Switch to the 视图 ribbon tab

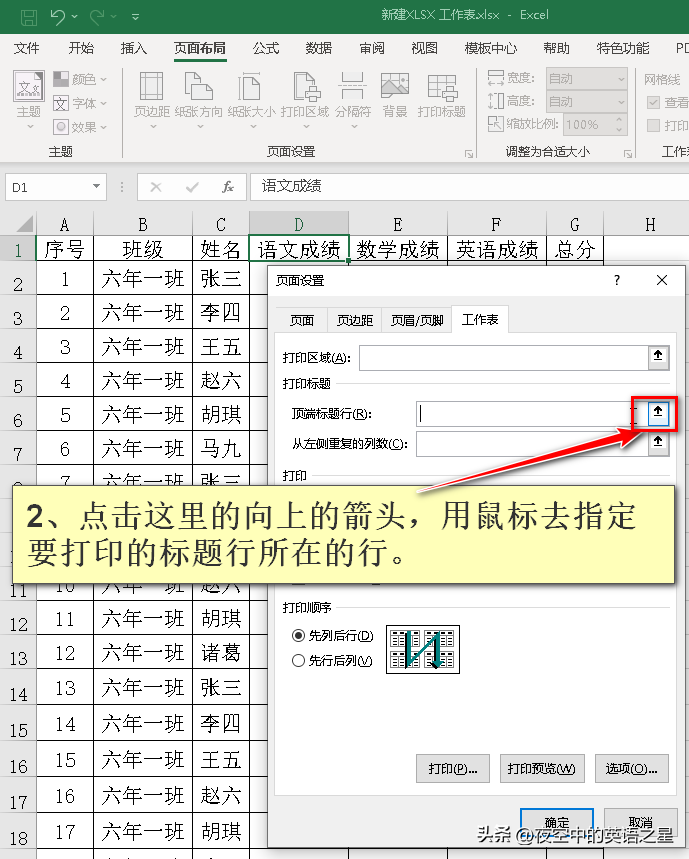tap(424, 48)
